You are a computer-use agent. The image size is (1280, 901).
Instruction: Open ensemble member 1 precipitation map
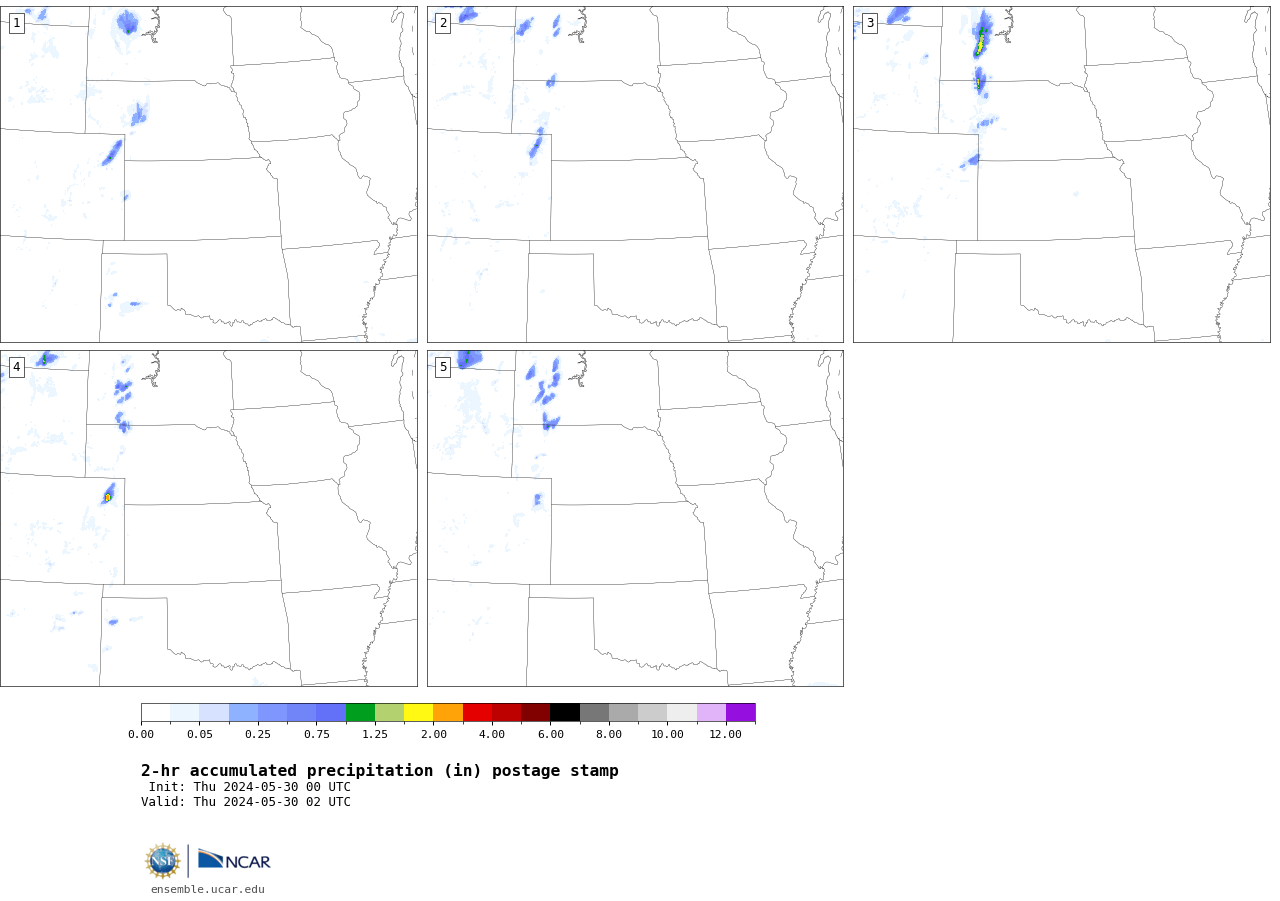pos(209,175)
